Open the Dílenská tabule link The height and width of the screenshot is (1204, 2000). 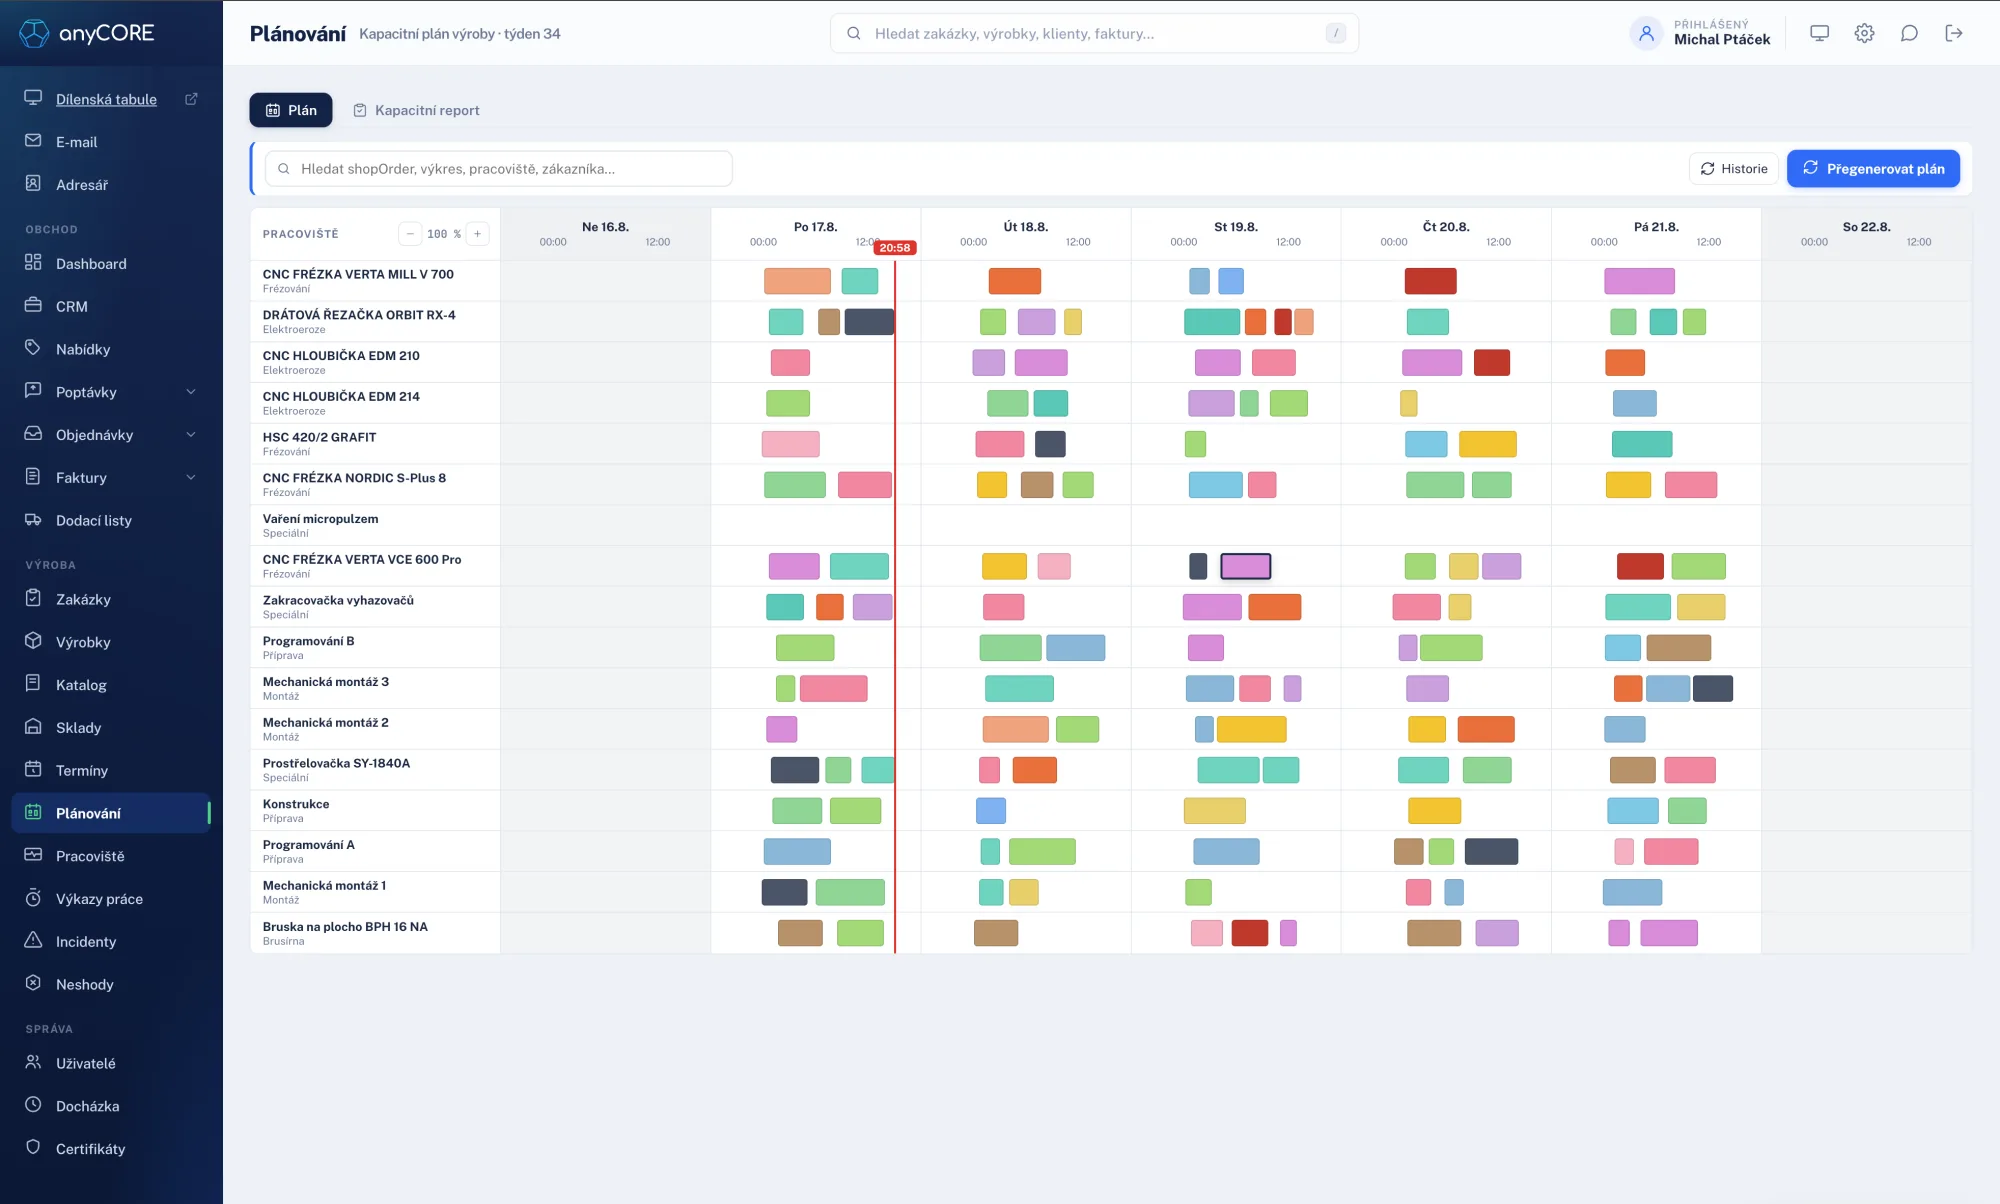106,99
